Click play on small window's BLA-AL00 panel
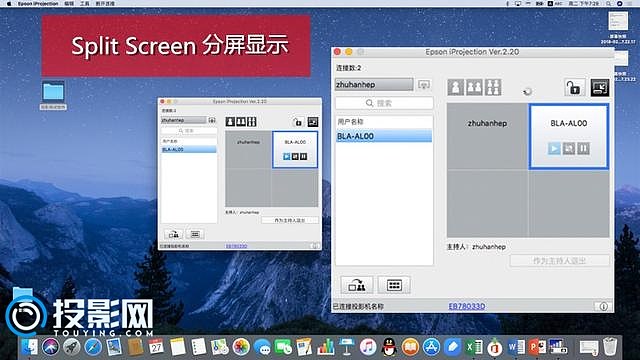 point(287,156)
